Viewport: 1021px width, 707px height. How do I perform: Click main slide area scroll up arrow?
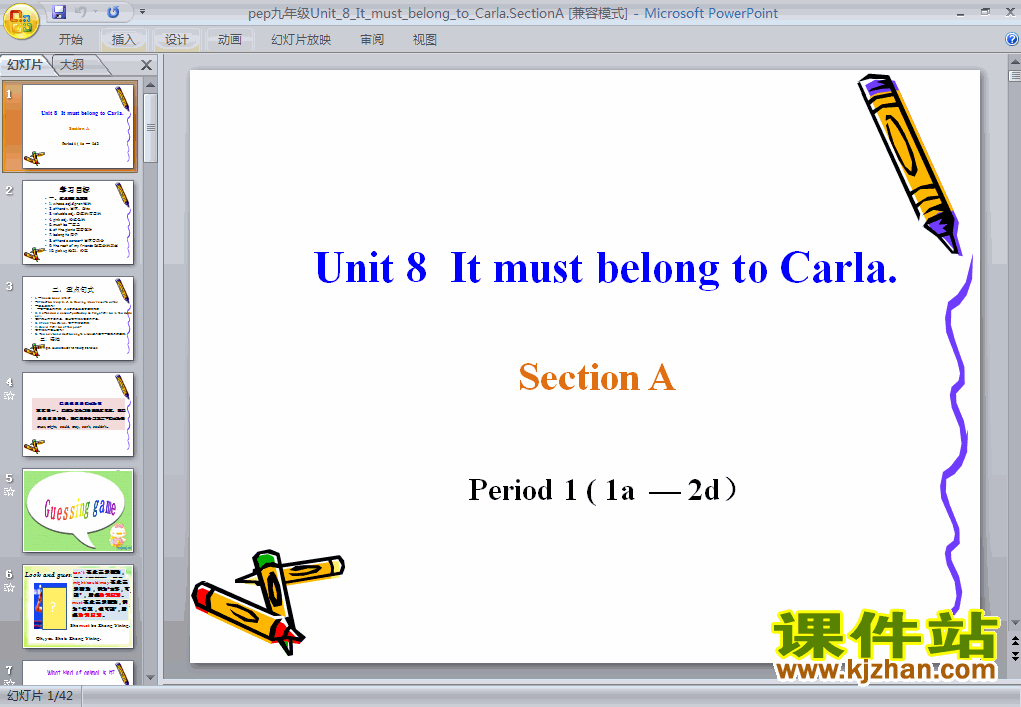(x=1014, y=61)
